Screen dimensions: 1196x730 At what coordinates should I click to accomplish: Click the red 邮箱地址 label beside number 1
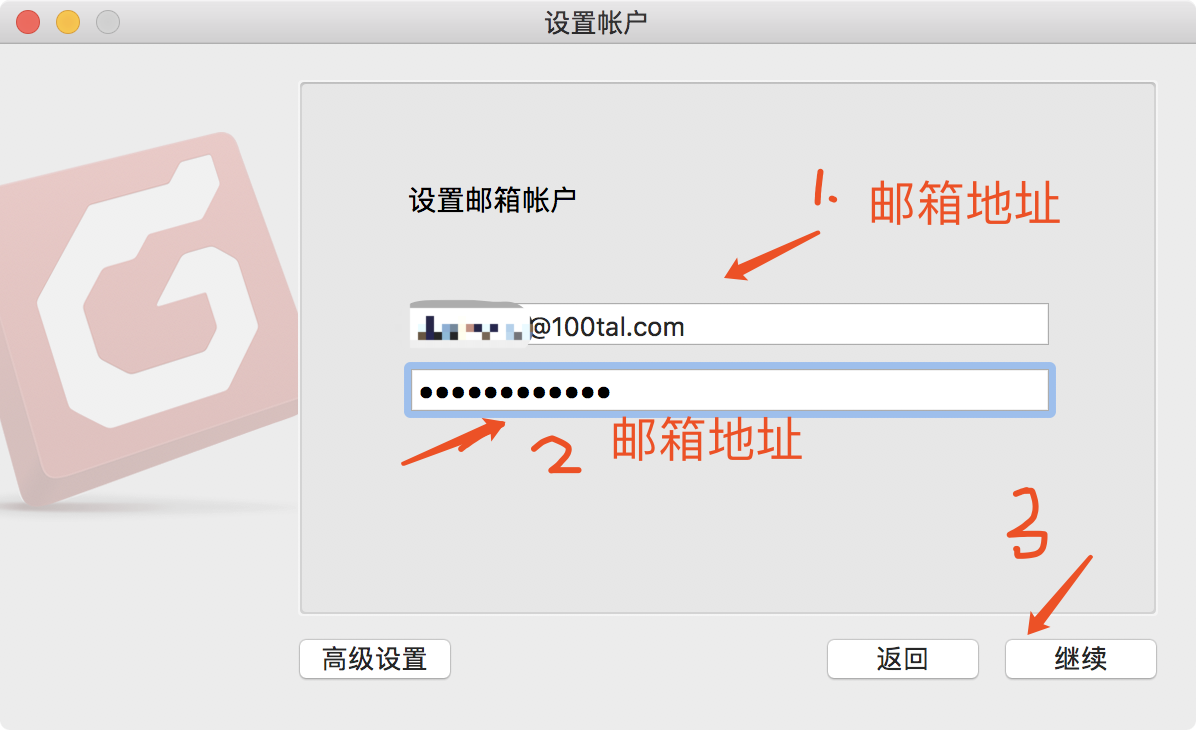[965, 204]
